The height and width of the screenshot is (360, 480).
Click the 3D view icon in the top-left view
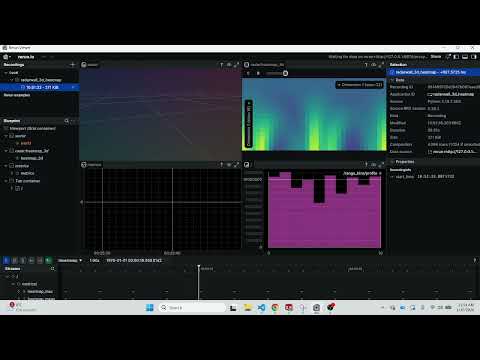coord(84,65)
